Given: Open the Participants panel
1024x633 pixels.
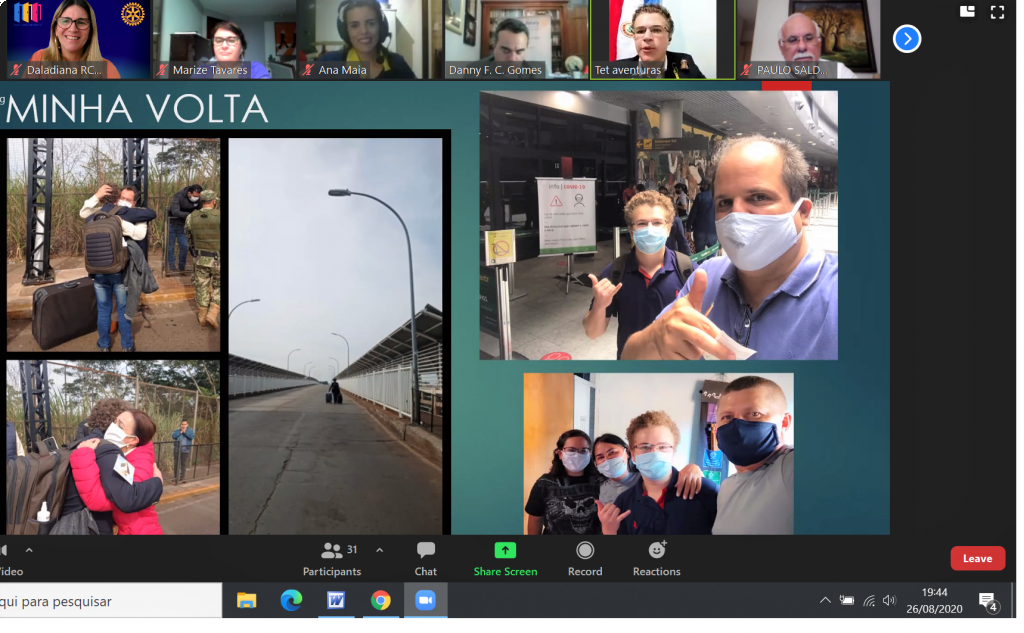Looking at the screenshot, I should pos(332,558).
